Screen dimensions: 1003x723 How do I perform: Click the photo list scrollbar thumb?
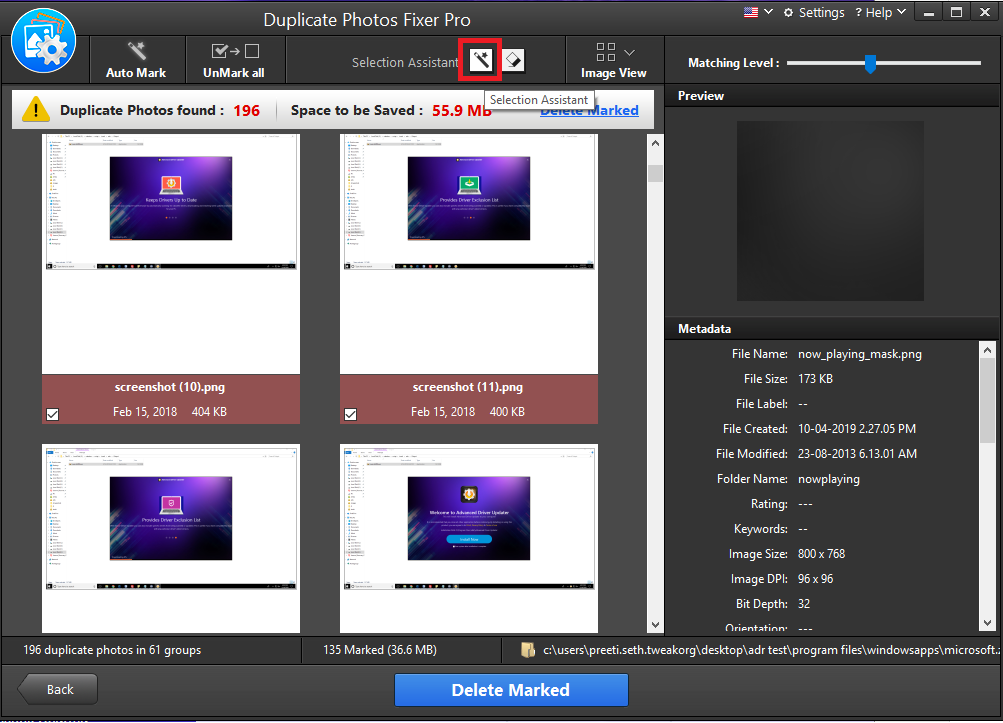(655, 173)
